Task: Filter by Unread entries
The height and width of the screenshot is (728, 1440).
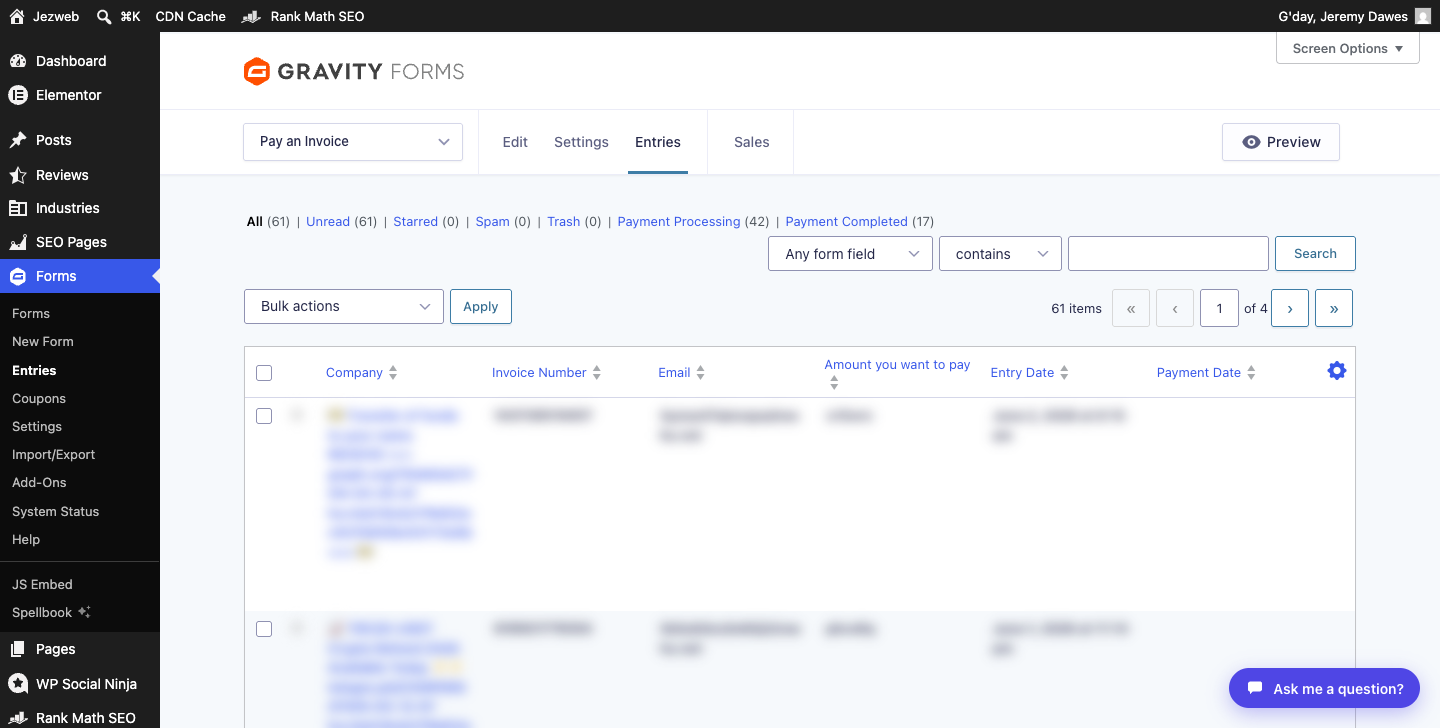Action: tap(328, 222)
